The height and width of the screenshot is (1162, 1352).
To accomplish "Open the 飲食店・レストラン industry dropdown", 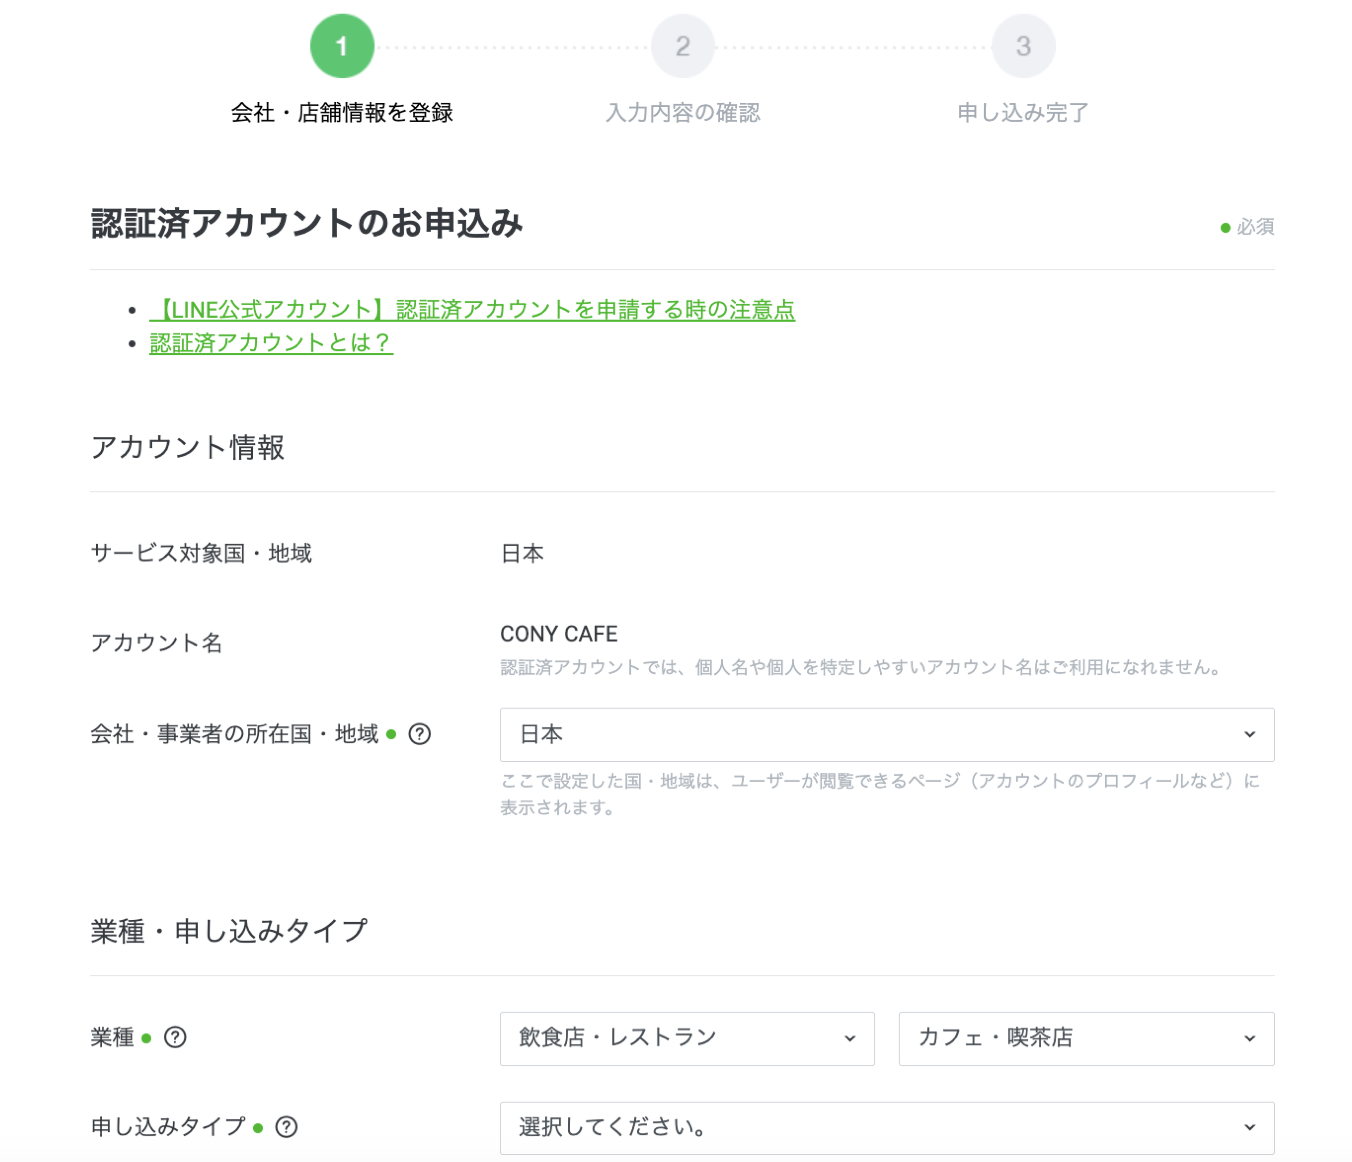I will [687, 1039].
